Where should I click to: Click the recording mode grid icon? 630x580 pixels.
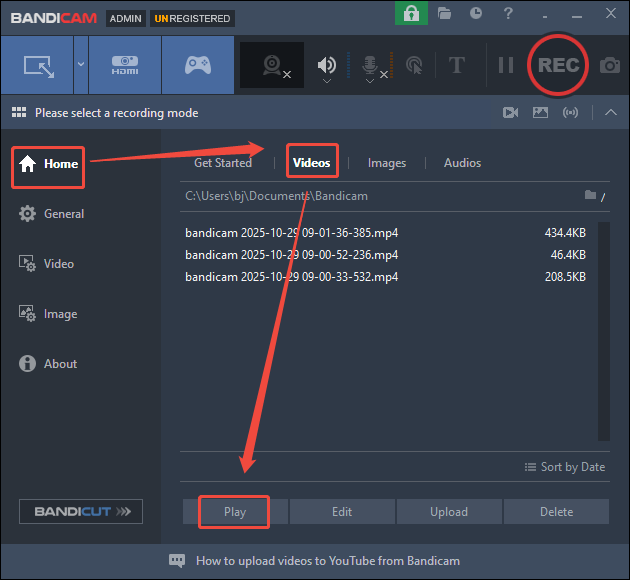pos(19,112)
